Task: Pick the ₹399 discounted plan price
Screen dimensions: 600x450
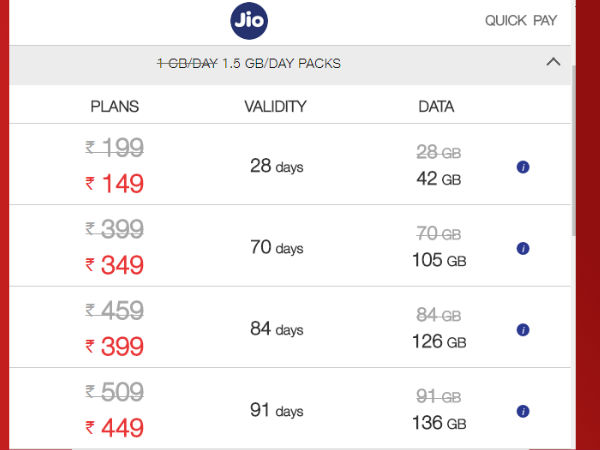Action: 115,347
